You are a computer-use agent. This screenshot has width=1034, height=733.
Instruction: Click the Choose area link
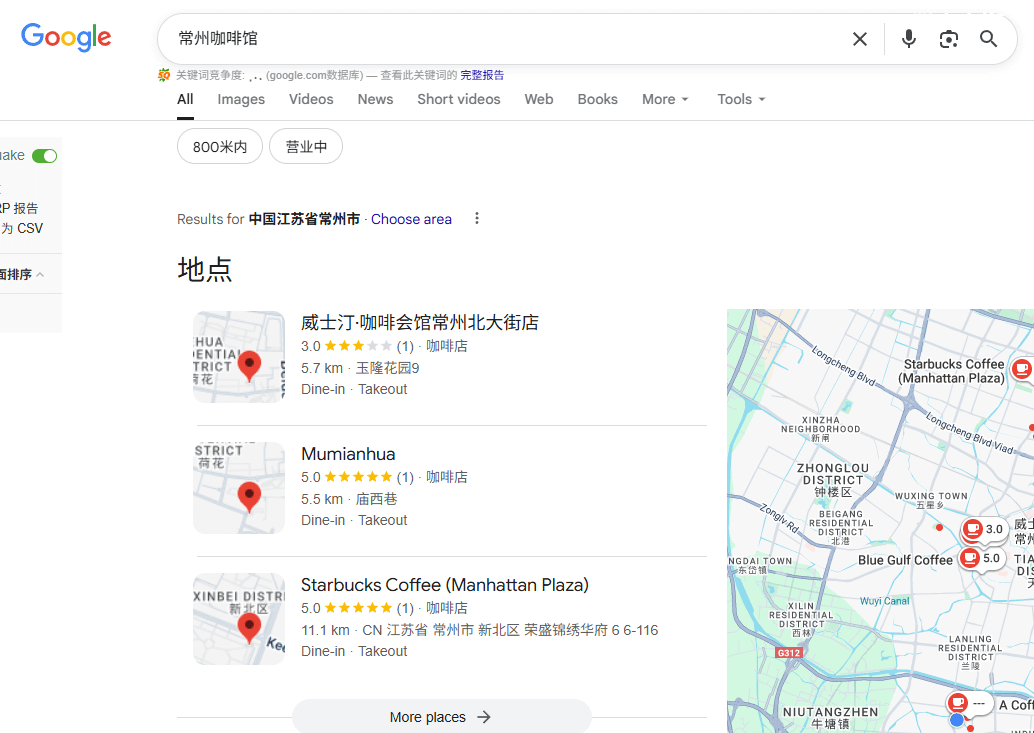coord(411,219)
